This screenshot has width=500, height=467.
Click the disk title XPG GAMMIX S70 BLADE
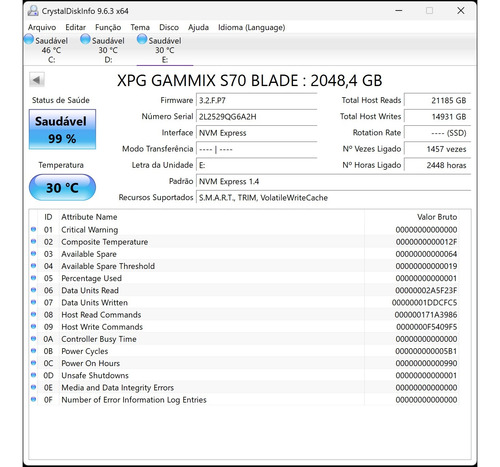pos(250,81)
